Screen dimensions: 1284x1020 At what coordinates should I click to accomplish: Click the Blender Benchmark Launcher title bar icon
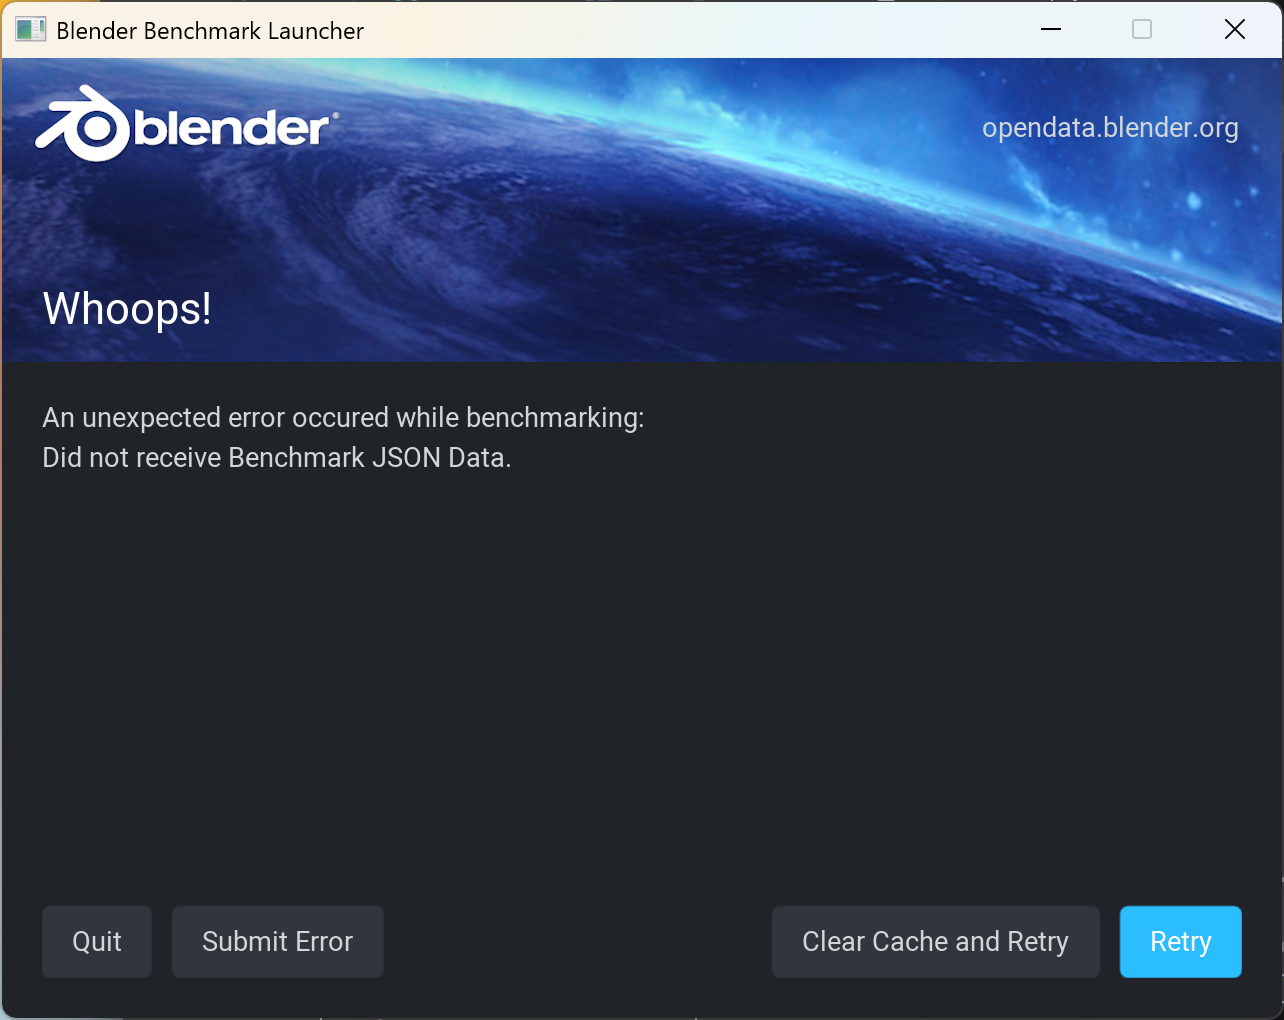pyautogui.click(x=31, y=30)
